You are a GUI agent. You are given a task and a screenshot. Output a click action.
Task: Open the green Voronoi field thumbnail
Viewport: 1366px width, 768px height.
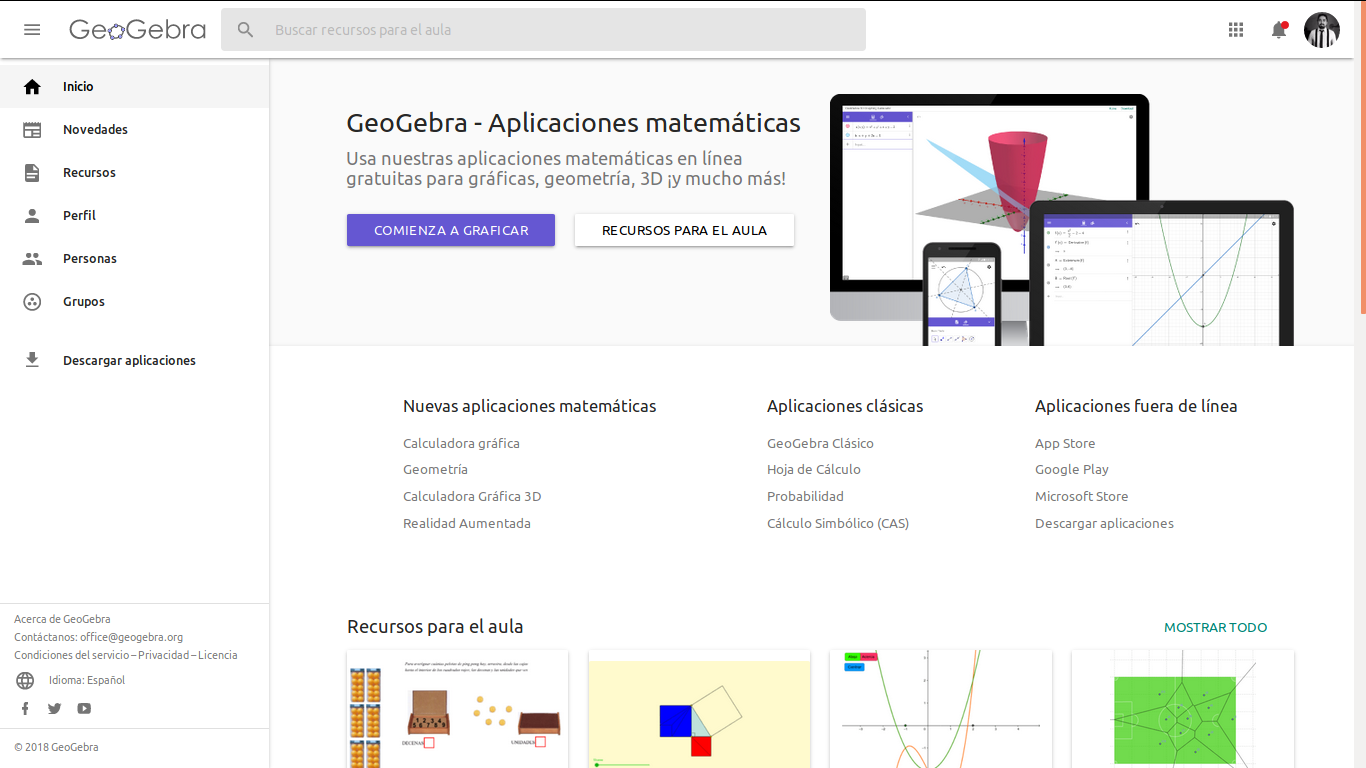(1183, 709)
